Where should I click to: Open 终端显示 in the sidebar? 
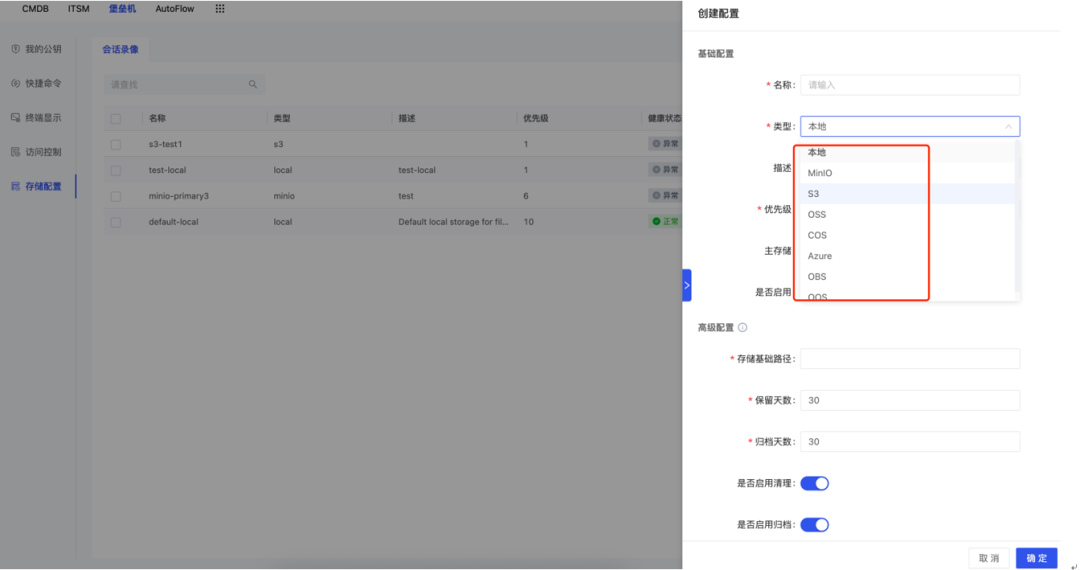pyautogui.click(x=43, y=118)
